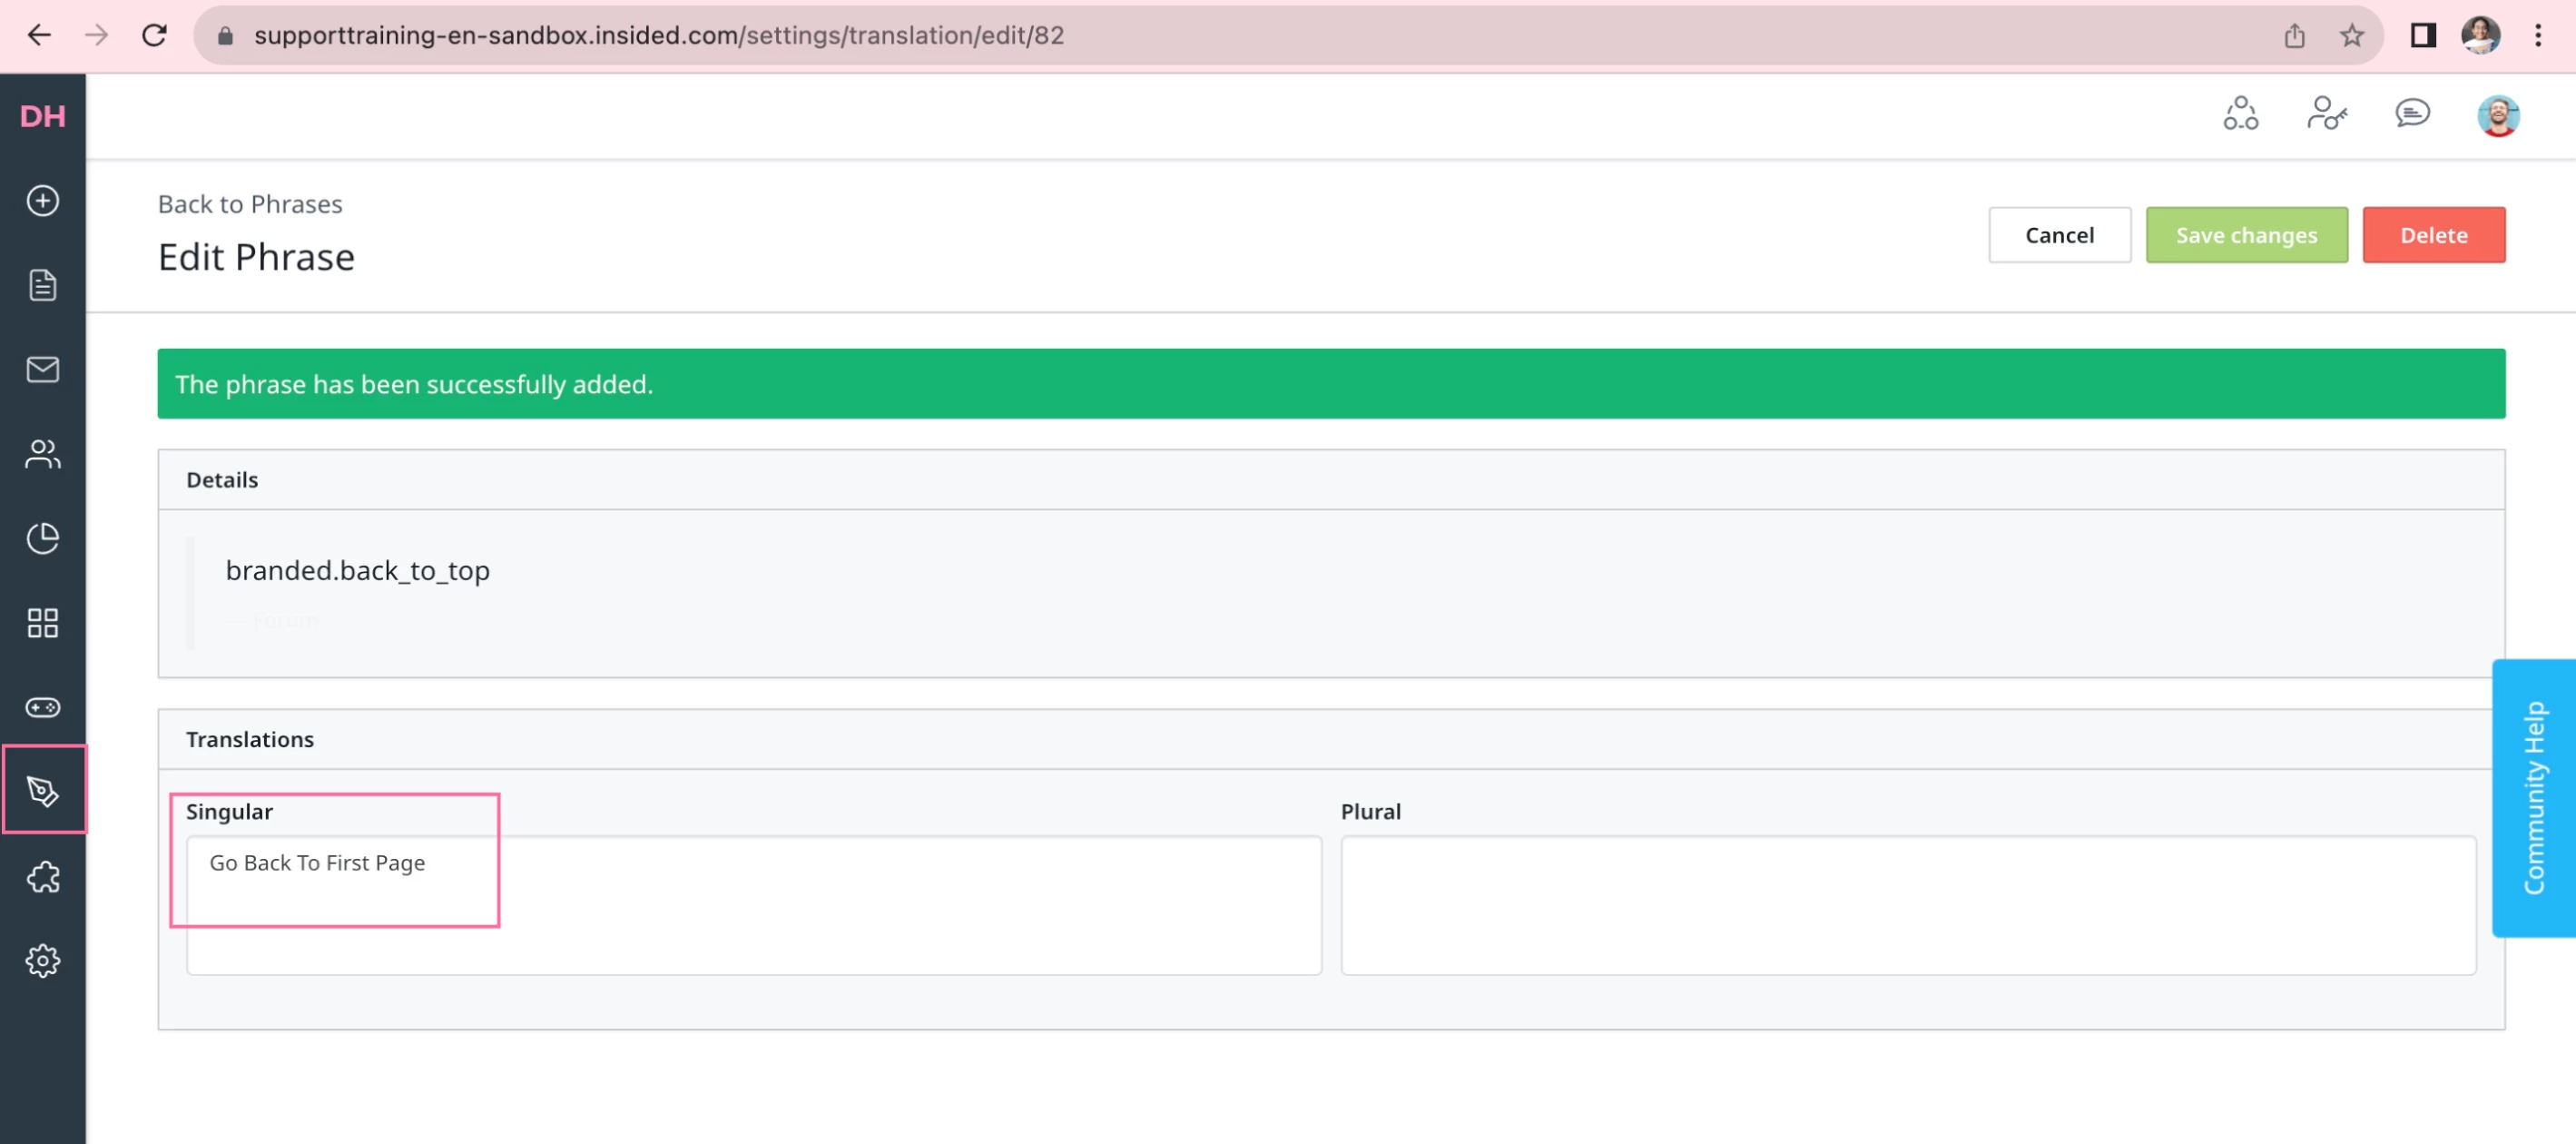Viewport: 2576px width, 1144px height.
Task: Open the integrations puzzle icon in sidebar
Action: click(42, 877)
